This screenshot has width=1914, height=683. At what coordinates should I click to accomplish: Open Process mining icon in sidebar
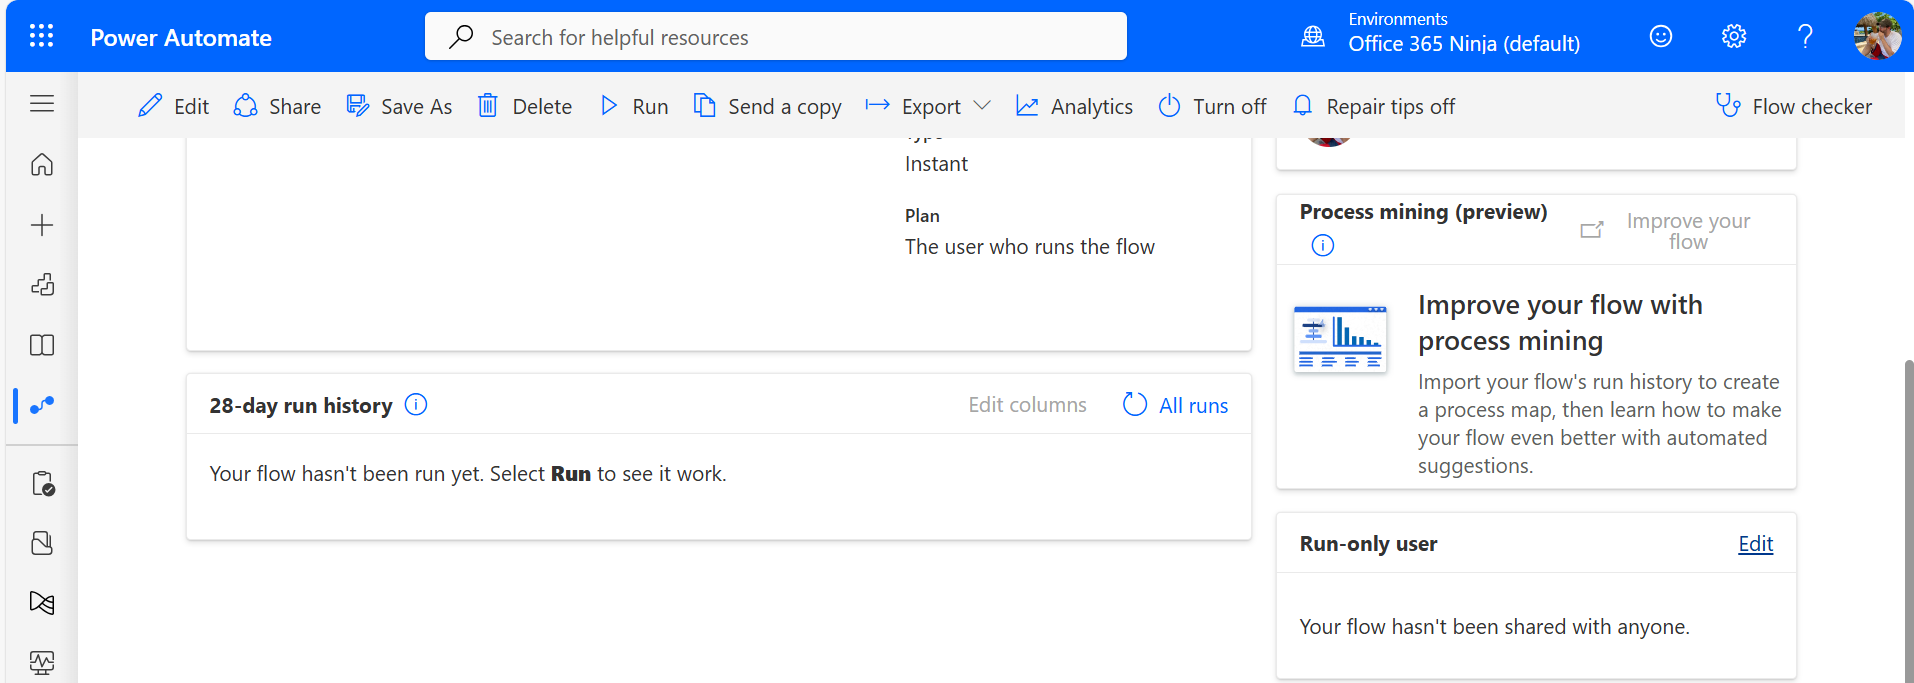(x=42, y=603)
